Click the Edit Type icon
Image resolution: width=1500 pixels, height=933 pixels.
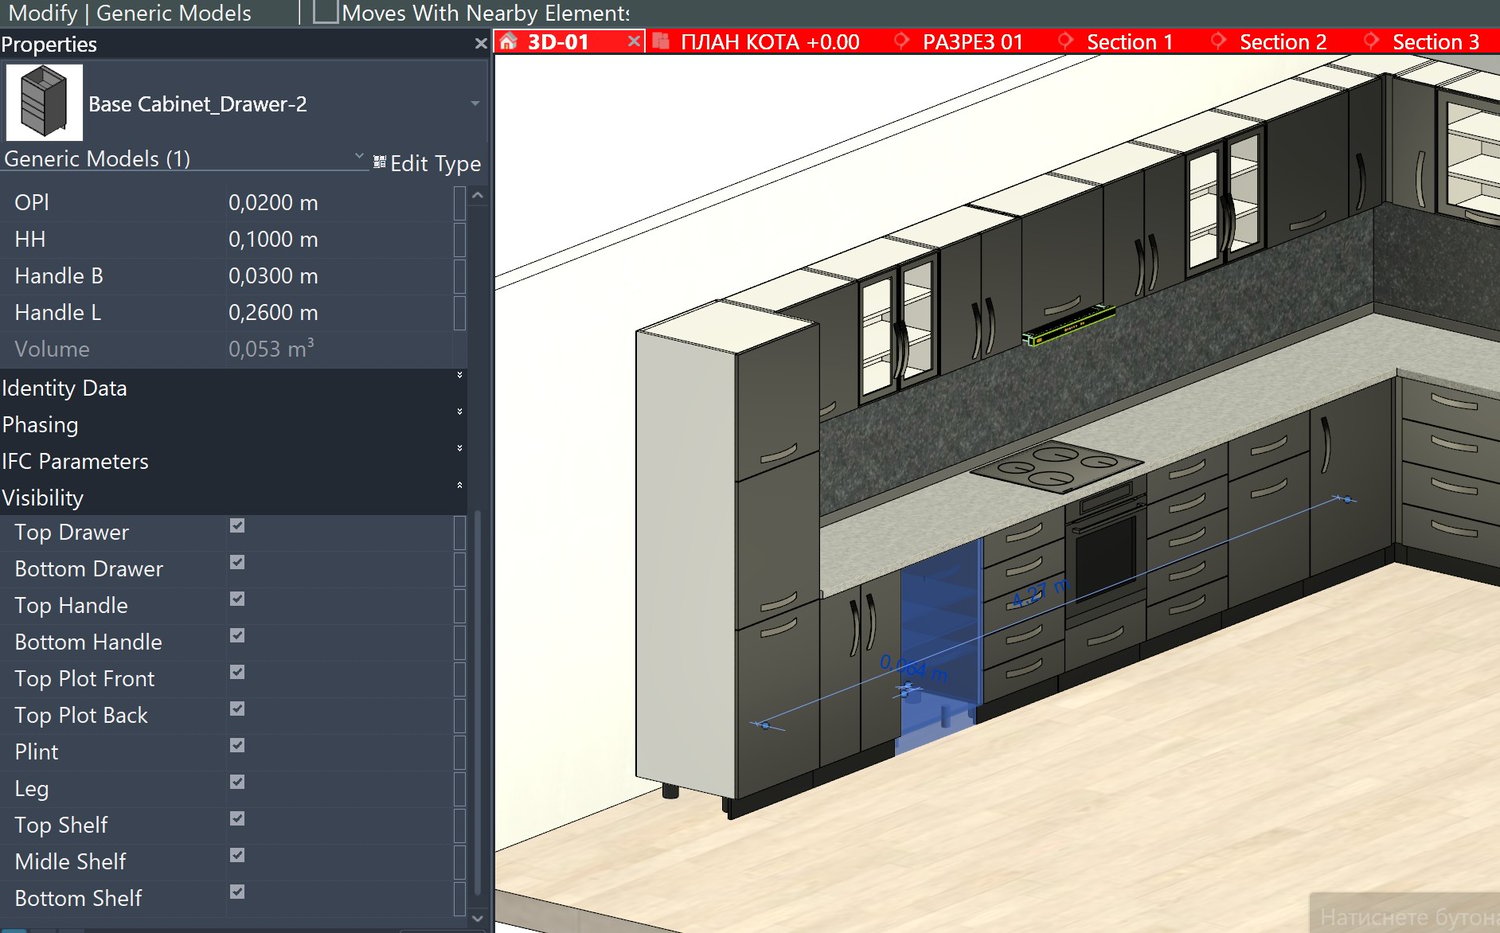(380, 162)
